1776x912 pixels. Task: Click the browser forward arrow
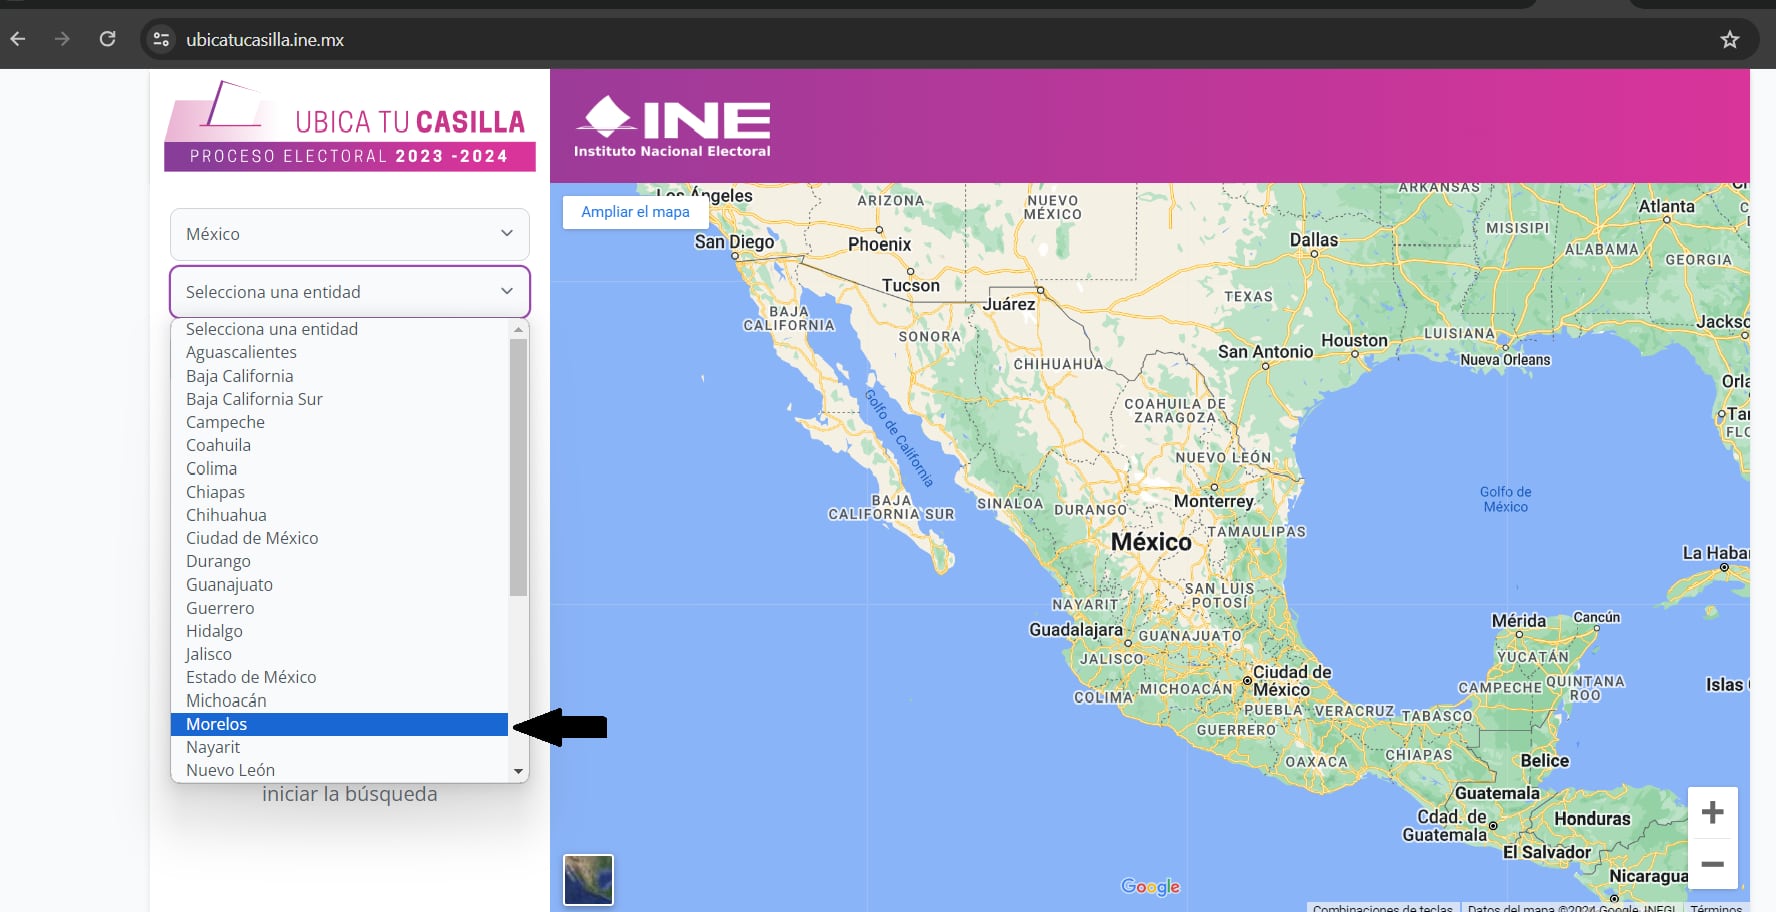[62, 39]
